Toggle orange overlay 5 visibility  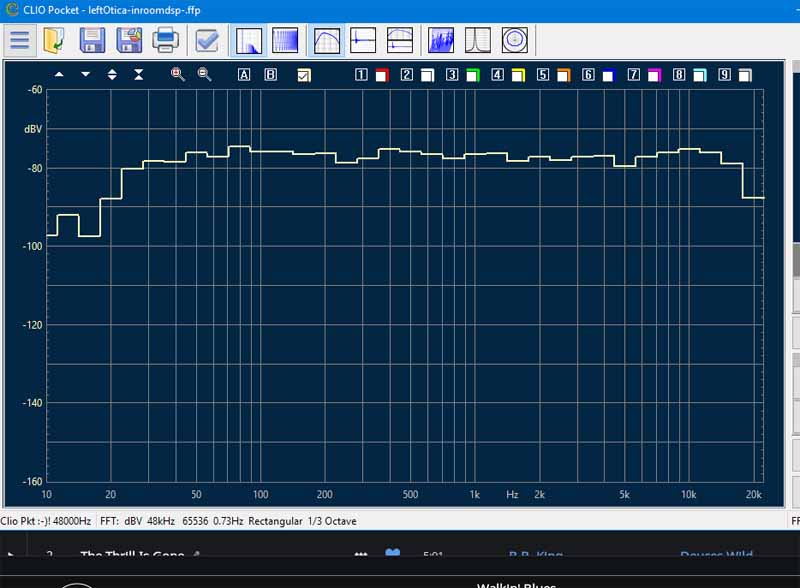564,76
